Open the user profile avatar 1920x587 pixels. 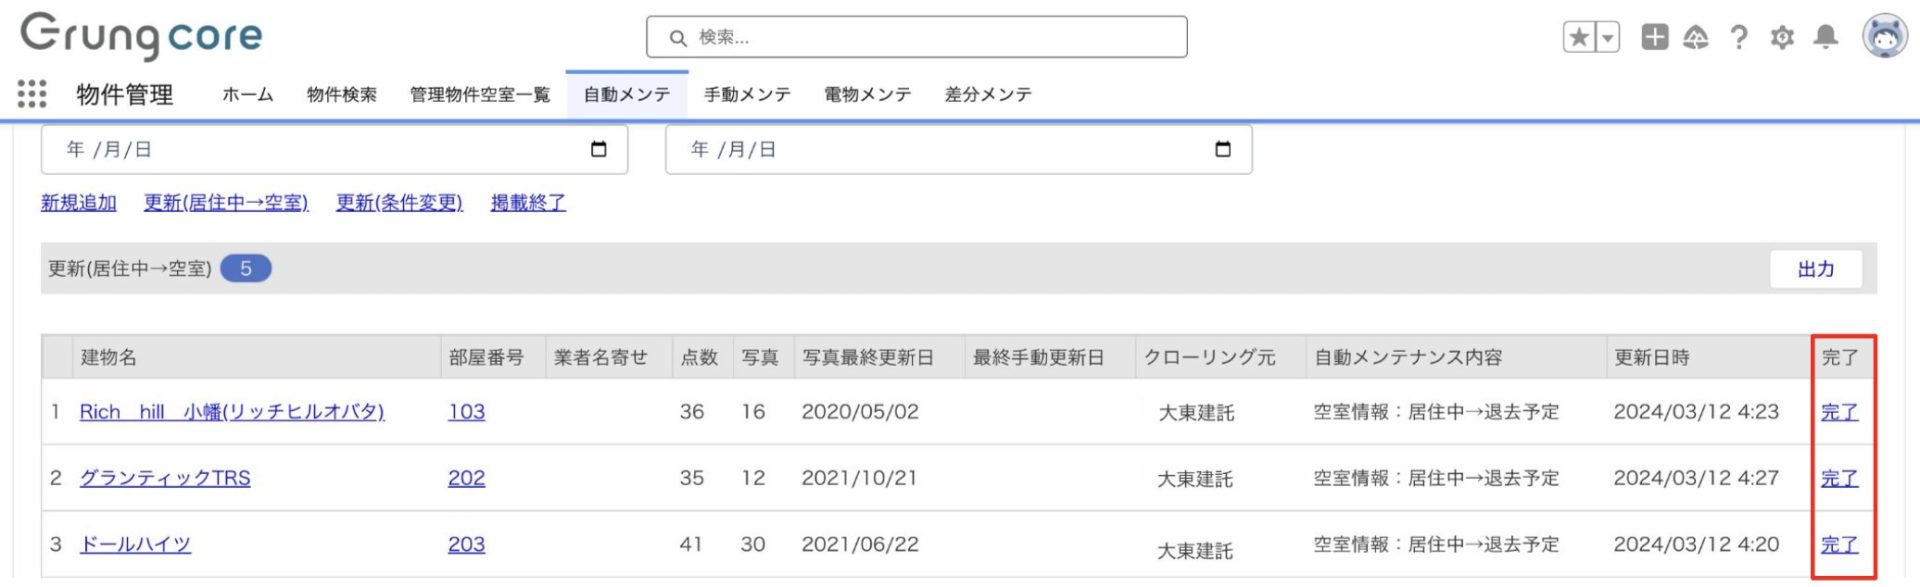[1884, 37]
